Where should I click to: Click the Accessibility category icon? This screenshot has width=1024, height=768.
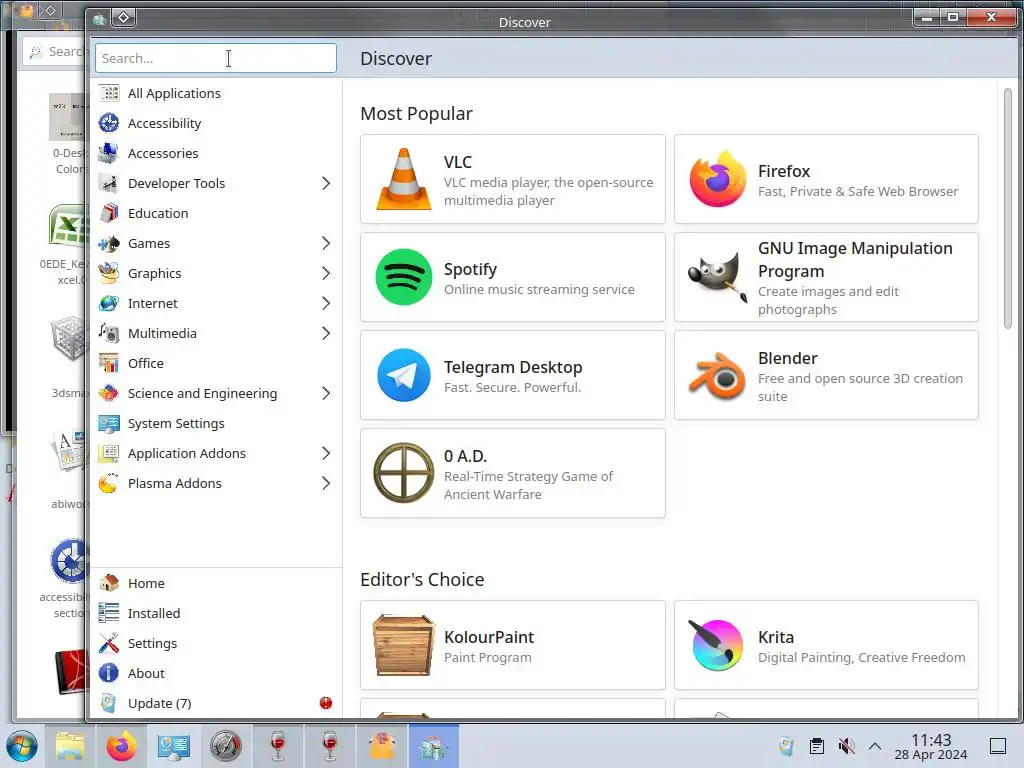(109, 123)
